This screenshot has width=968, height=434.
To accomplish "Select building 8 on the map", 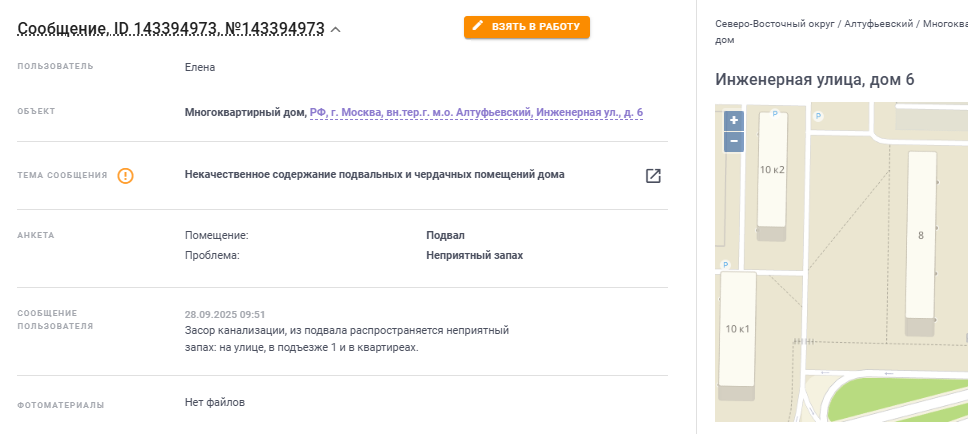I will tap(921, 235).
